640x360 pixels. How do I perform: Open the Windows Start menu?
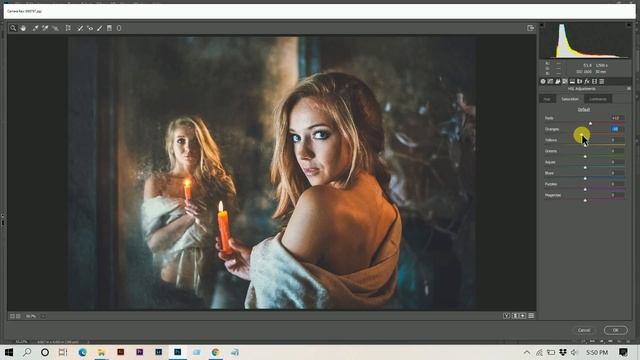click(9, 352)
